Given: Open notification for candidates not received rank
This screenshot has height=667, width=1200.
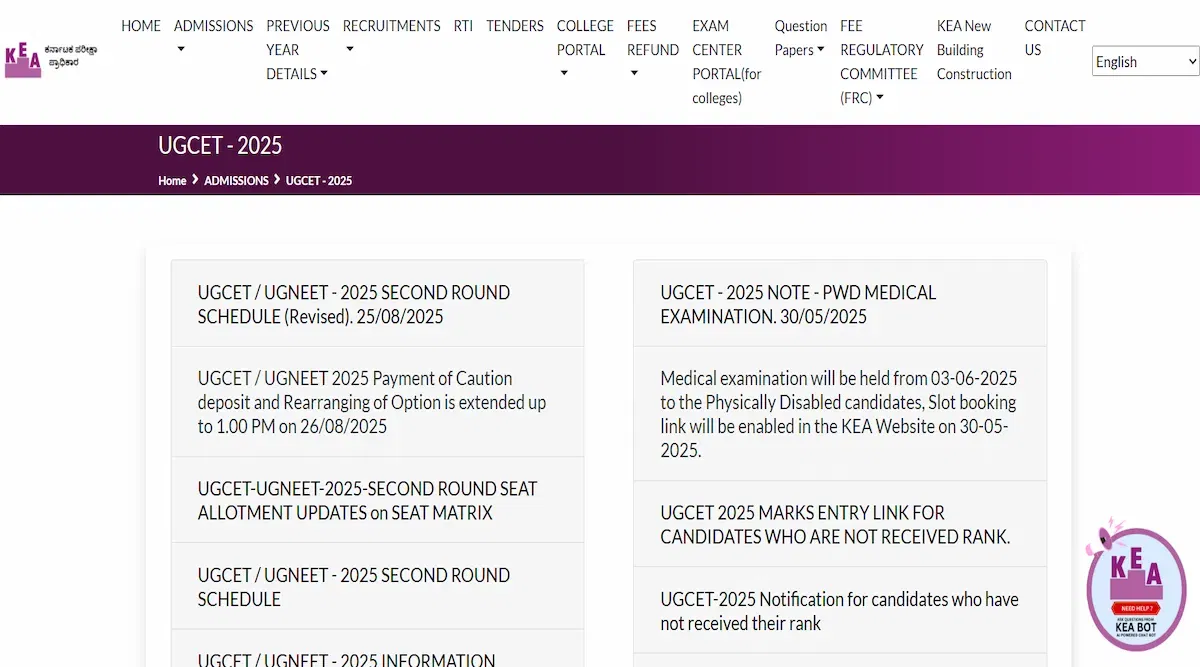Looking at the screenshot, I should pyautogui.click(x=840, y=610).
